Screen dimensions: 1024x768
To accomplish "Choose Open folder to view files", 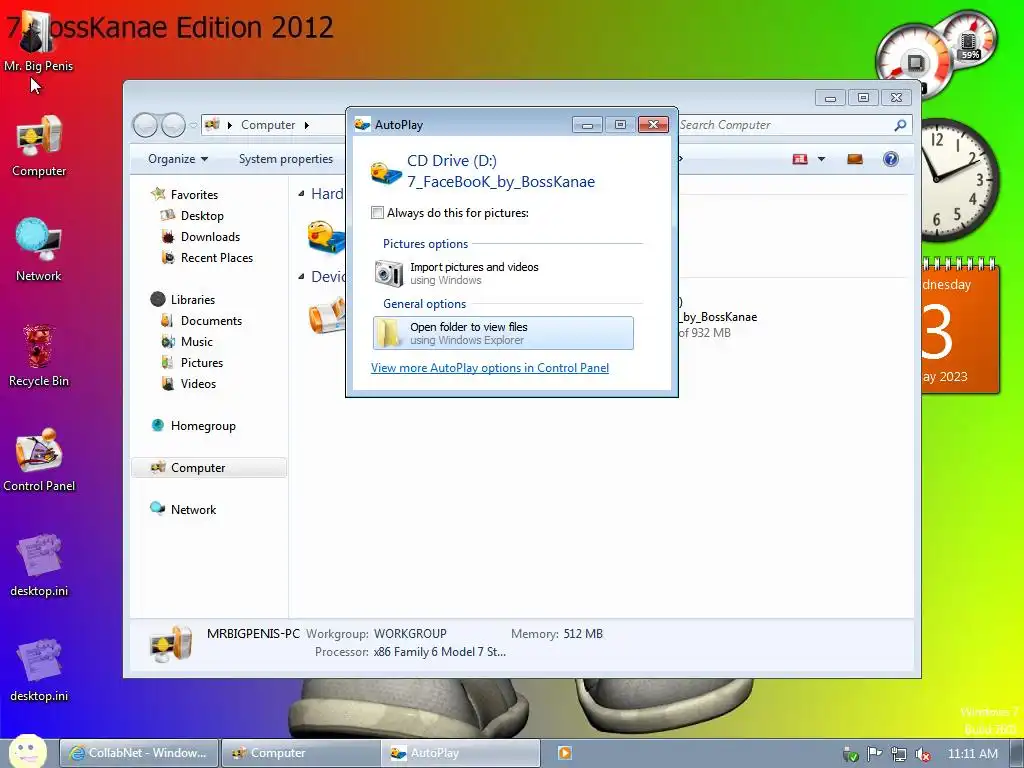I will pyautogui.click(x=503, y=333).
